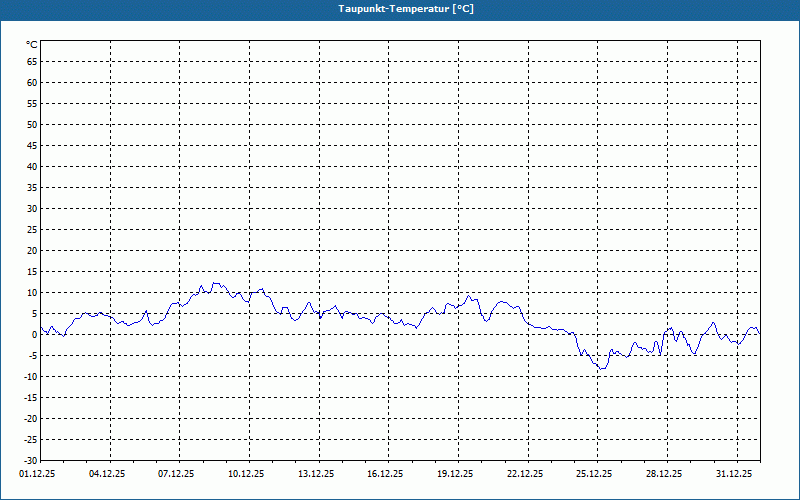Click the 04.12.25 date on x-axis

(107, 474)
